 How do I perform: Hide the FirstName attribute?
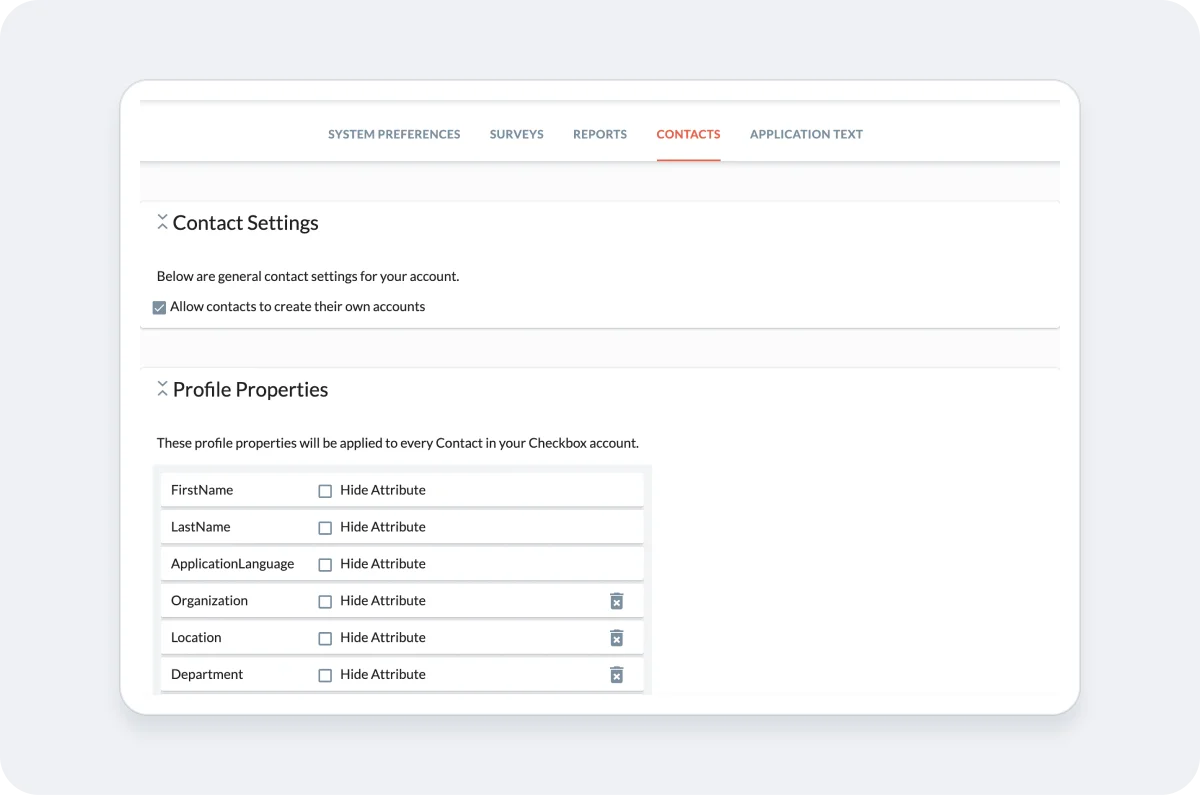[x=325, y=490]
